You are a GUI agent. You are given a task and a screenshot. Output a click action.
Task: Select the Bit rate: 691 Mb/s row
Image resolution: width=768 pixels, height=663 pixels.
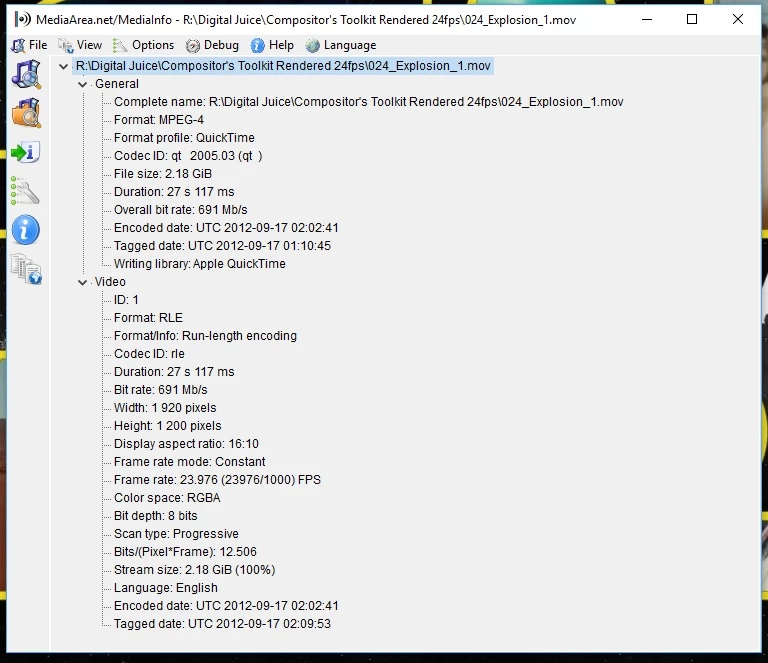160,390
